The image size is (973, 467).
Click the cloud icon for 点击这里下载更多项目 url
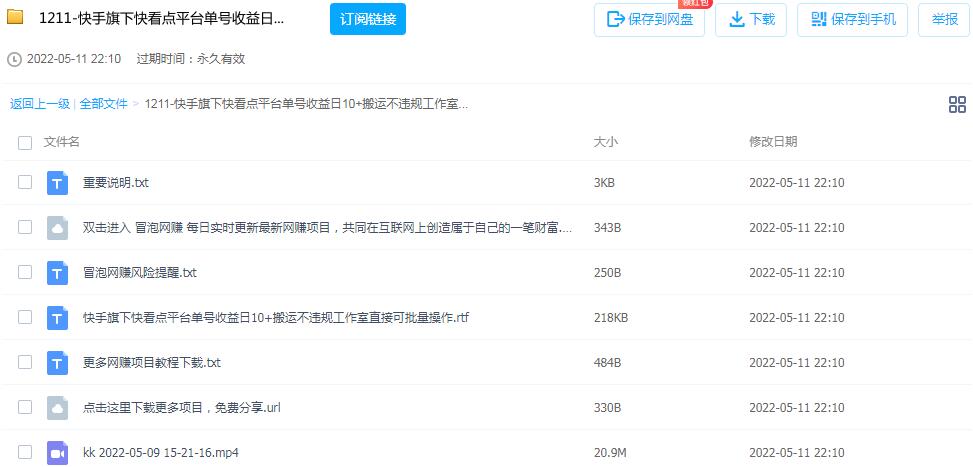(x=57, y=408)
